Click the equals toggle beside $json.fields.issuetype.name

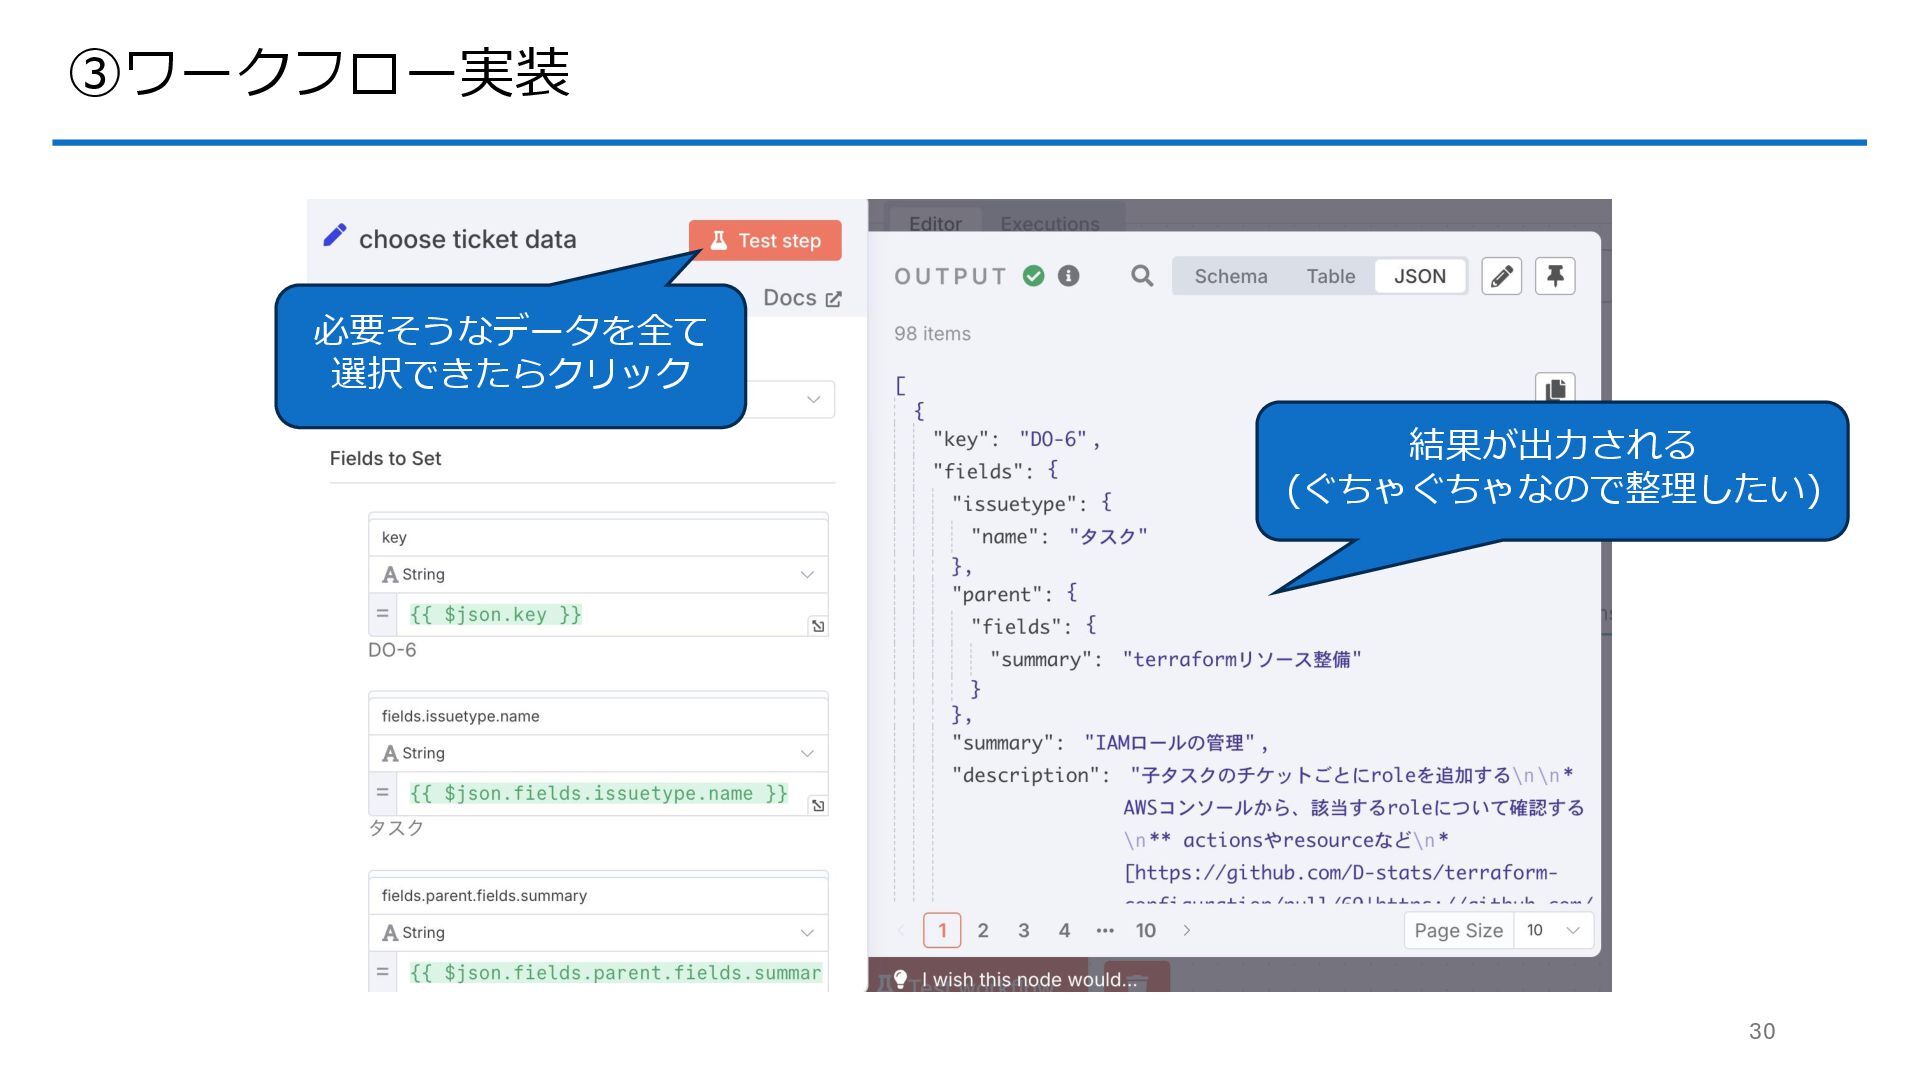(x=382, y=793)
